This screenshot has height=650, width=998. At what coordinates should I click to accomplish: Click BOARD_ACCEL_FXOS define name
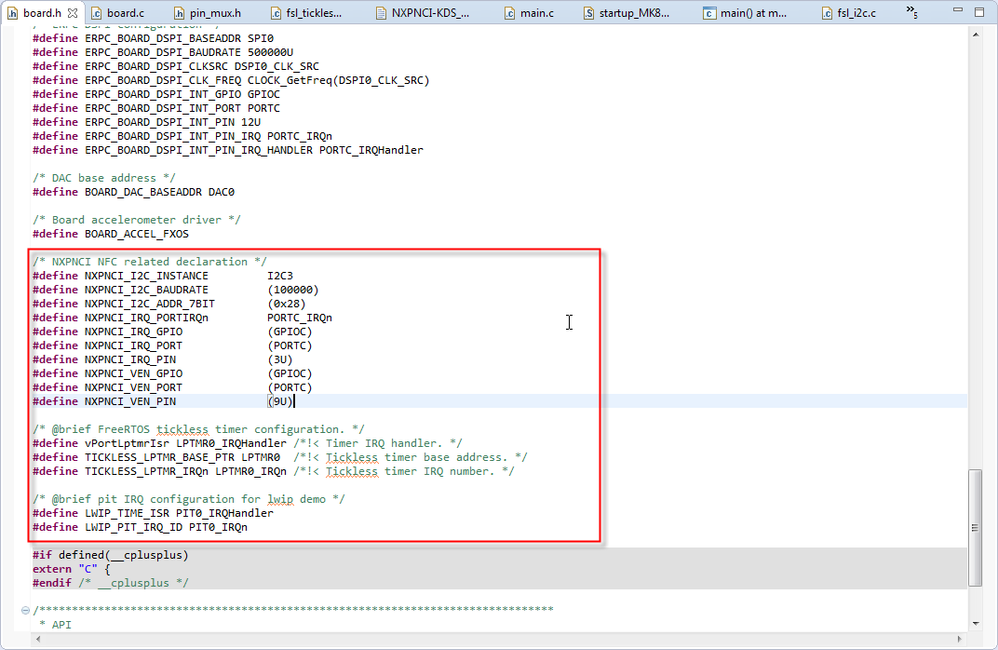point(137,234)
